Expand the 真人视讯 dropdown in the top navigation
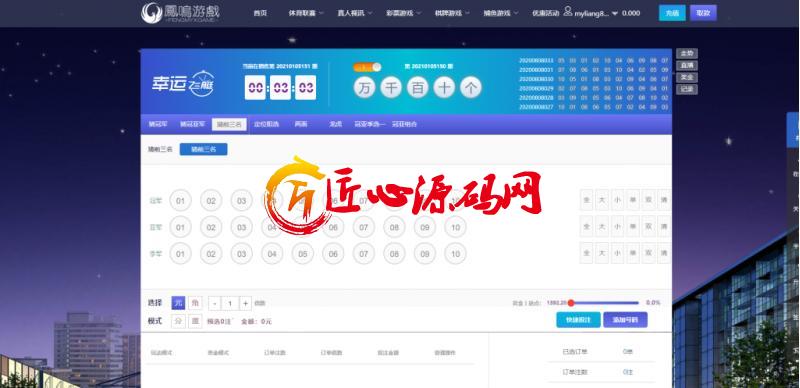 coord(355,13)
